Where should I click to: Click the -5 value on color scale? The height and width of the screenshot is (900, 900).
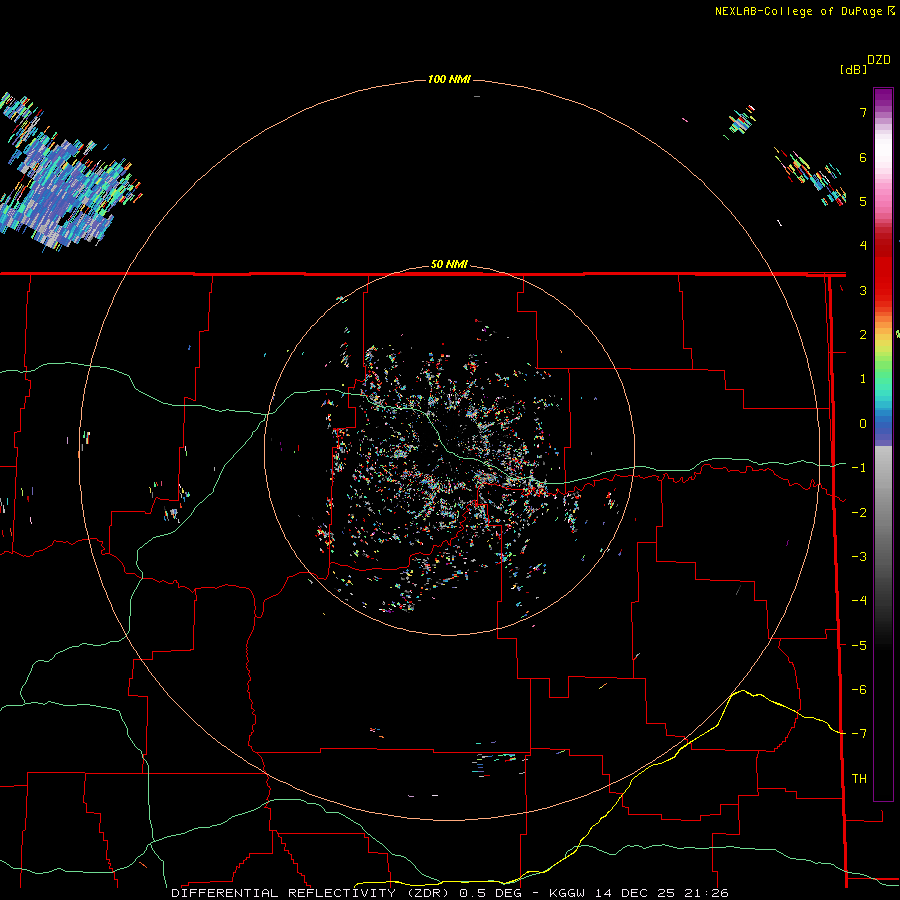point(859,646)
